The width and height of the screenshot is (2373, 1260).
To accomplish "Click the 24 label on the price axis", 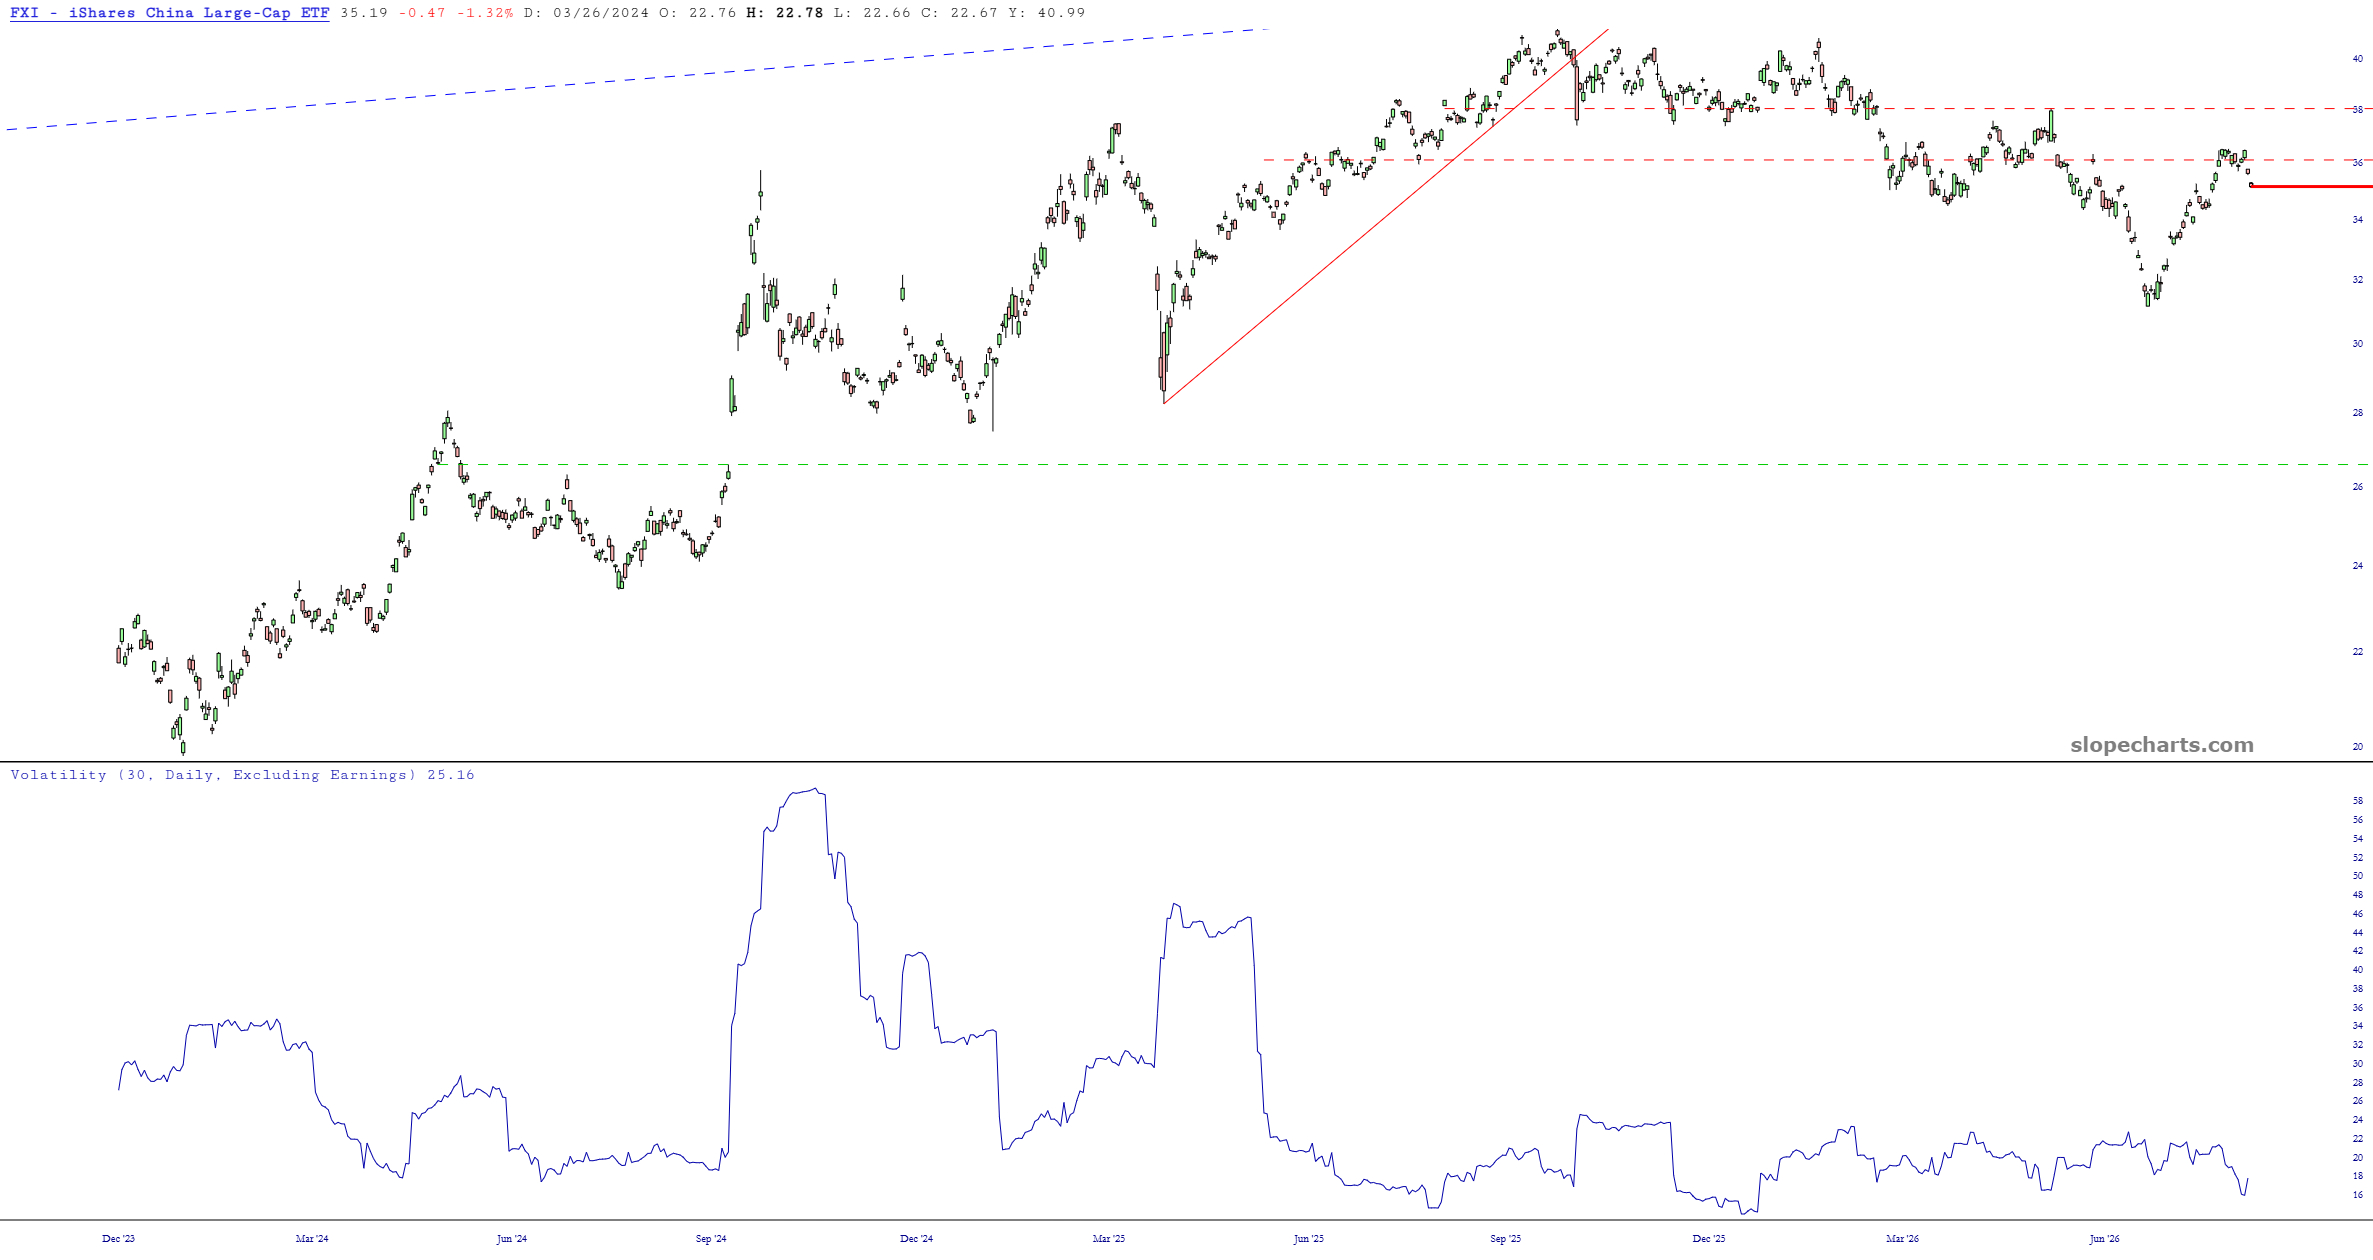I will point(2357,566).
